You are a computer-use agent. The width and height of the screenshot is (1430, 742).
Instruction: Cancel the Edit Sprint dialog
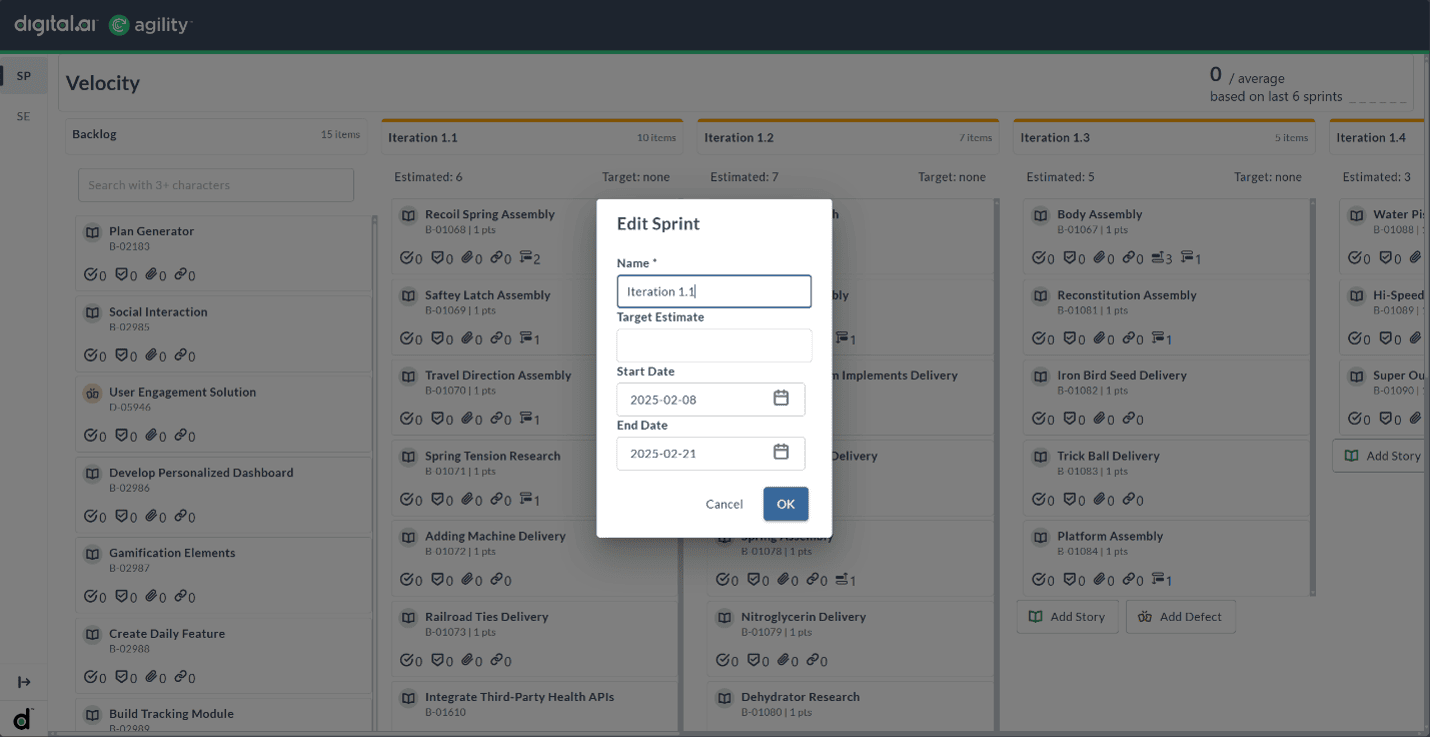click(724, 504)
